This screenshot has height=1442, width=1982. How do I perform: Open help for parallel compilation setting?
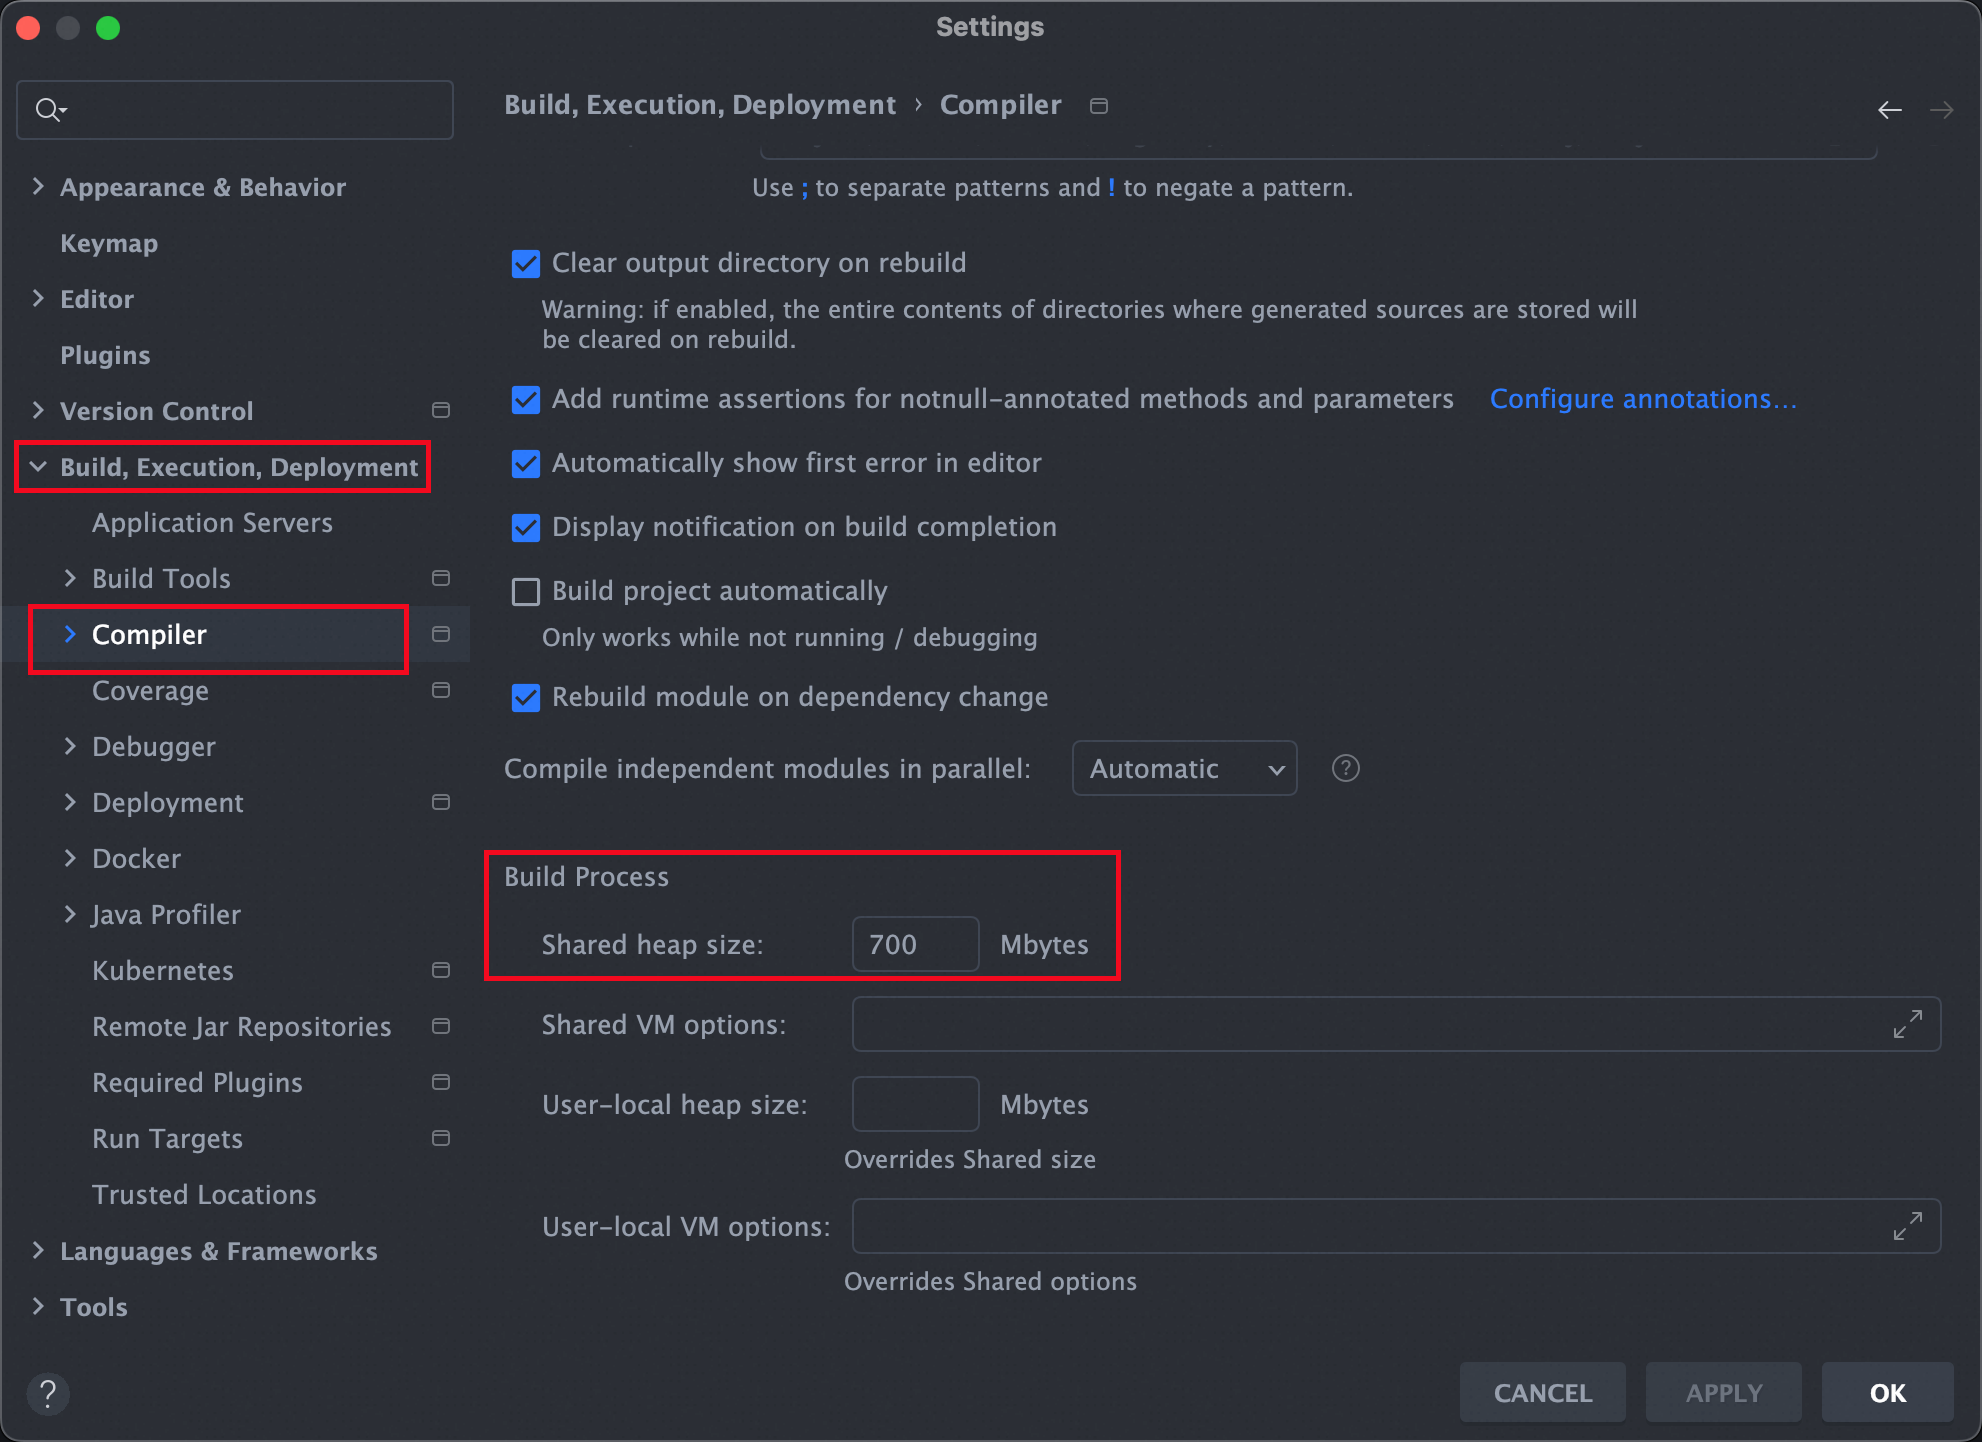(x=1345, y=768)
